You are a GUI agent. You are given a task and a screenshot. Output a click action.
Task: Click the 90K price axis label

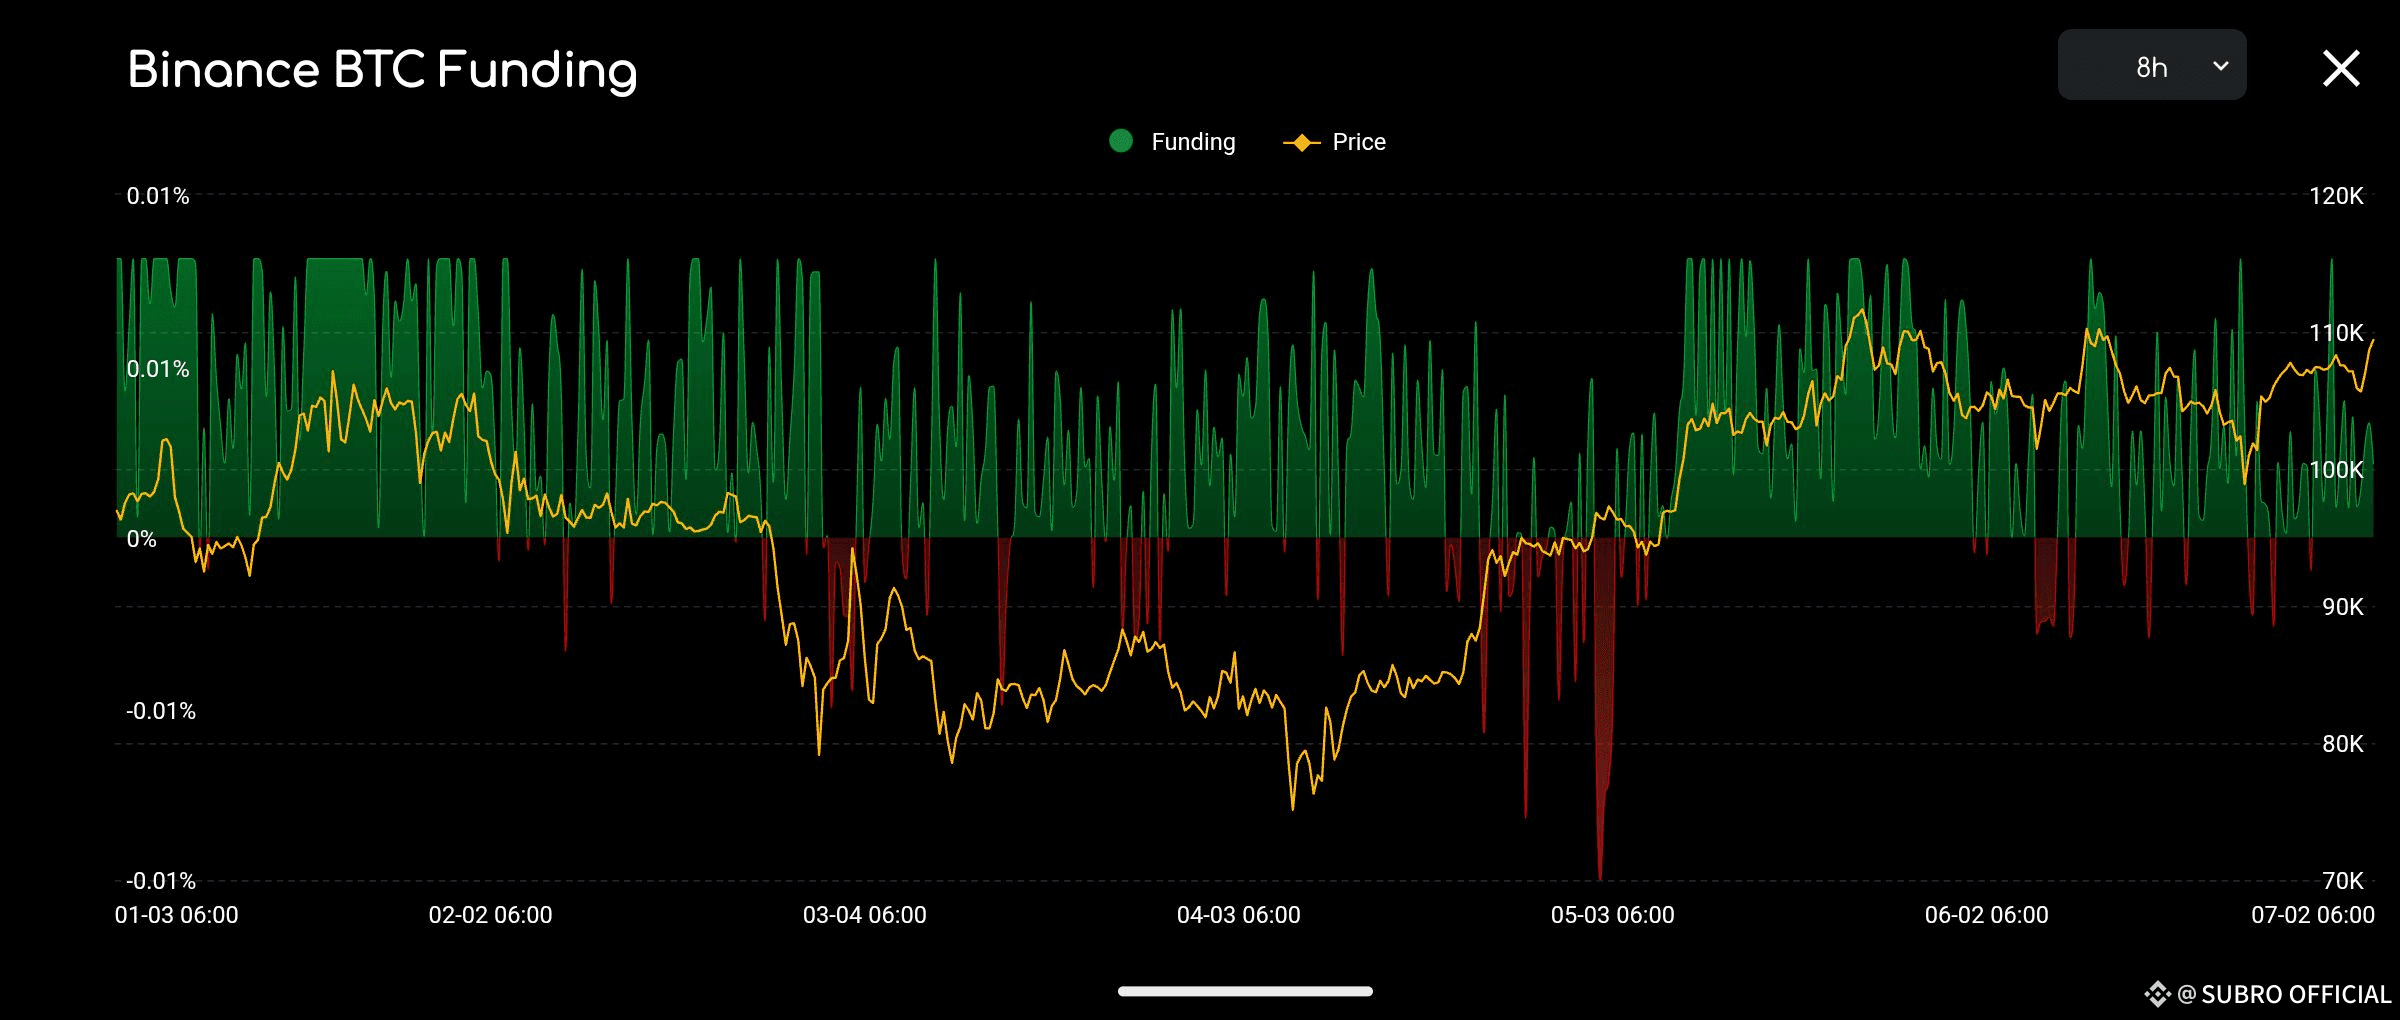tap(2343, 607)
